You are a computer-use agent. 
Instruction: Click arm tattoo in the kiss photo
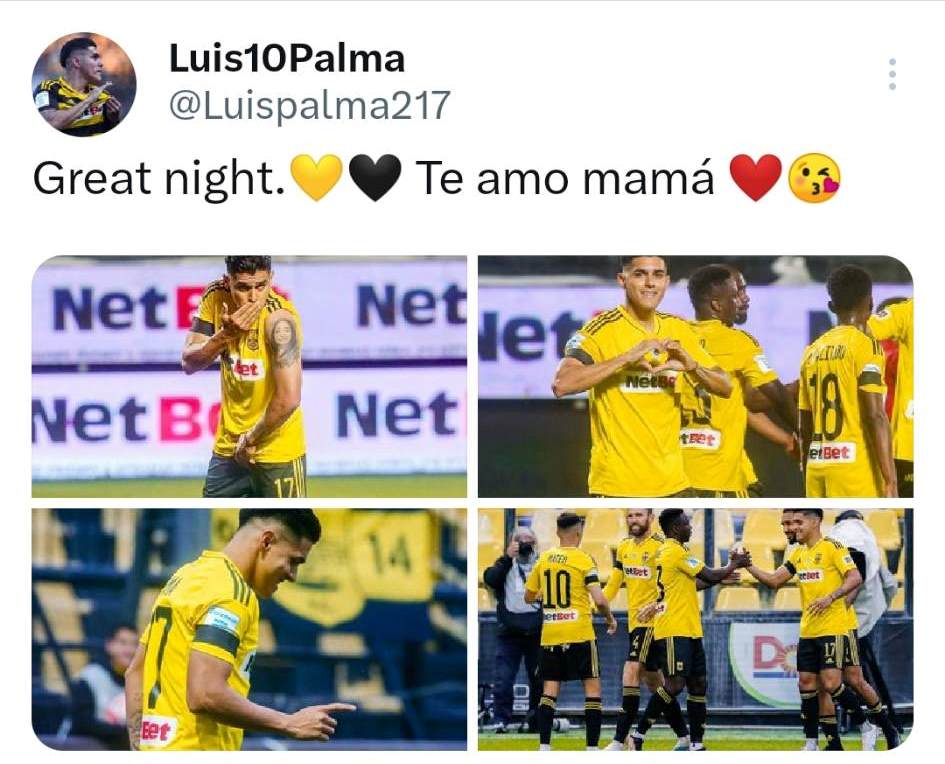[x=284, y=343]
